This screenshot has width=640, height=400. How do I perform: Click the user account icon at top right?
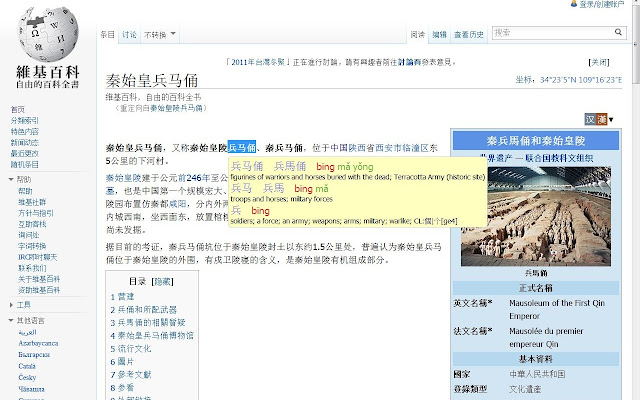point(574,4)
